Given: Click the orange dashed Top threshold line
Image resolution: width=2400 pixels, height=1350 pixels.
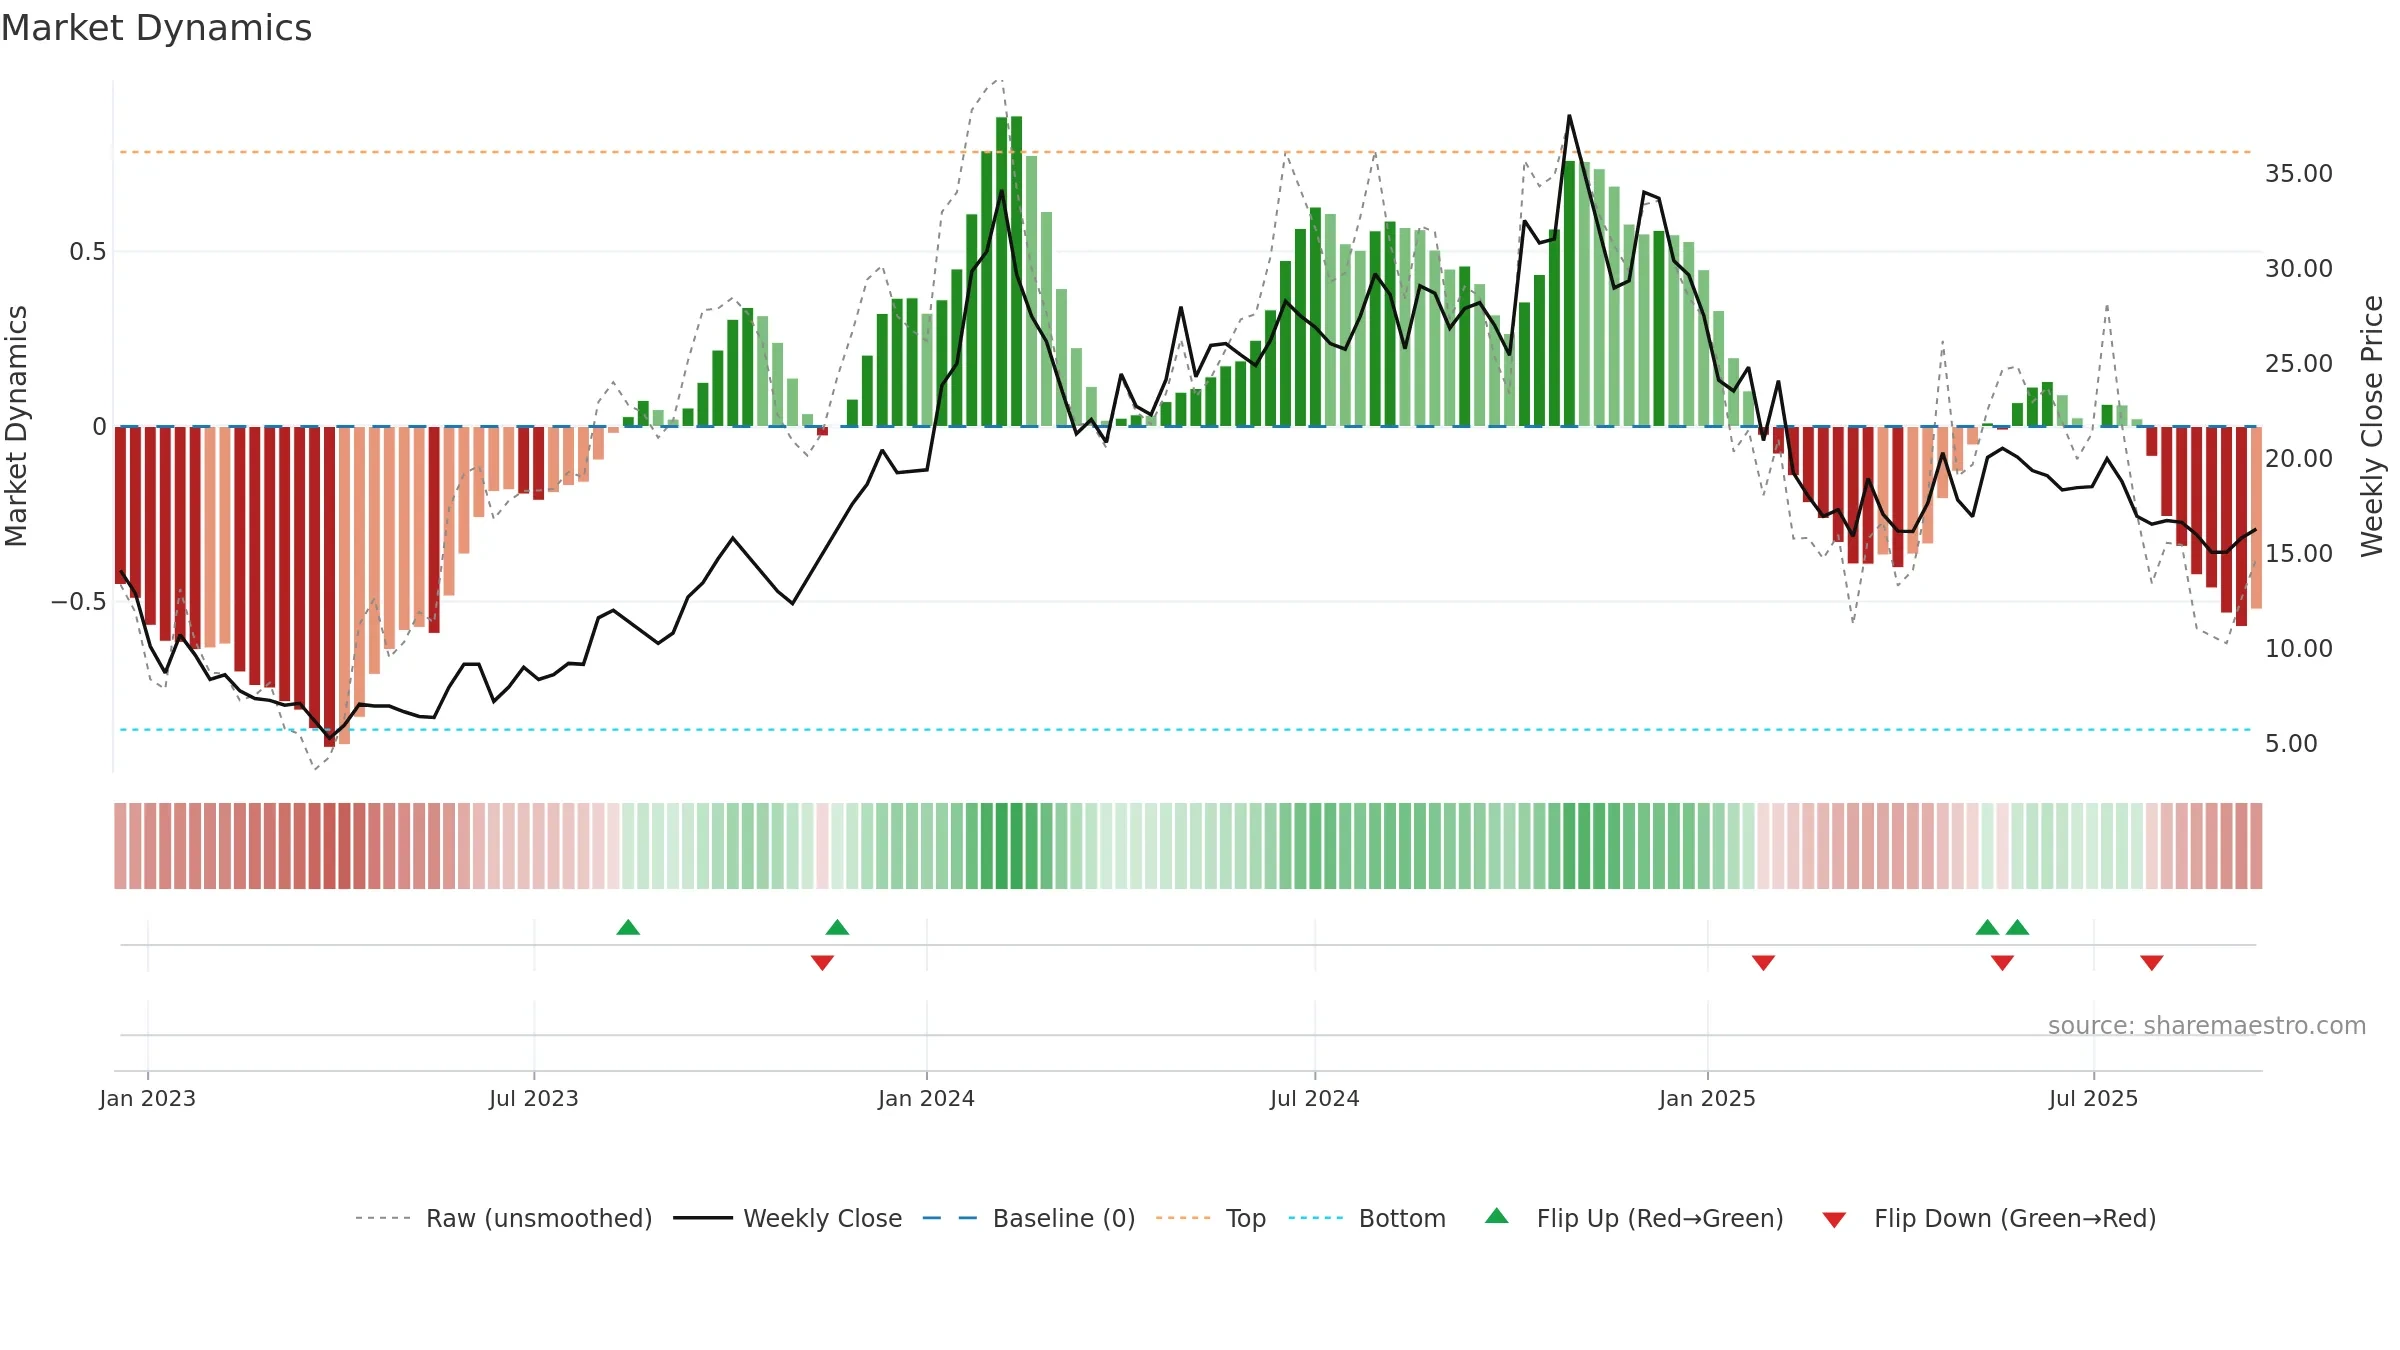Looking at the screenshot, I should click(1185, 152).
